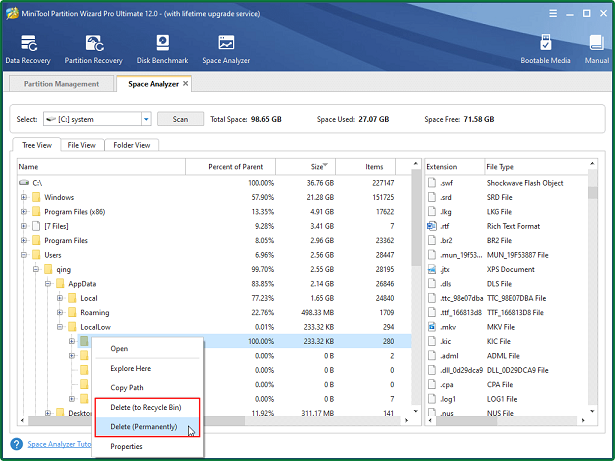Collapse the LocalLow folder node
Screen dimensions: 615x461
coord(60,327)
